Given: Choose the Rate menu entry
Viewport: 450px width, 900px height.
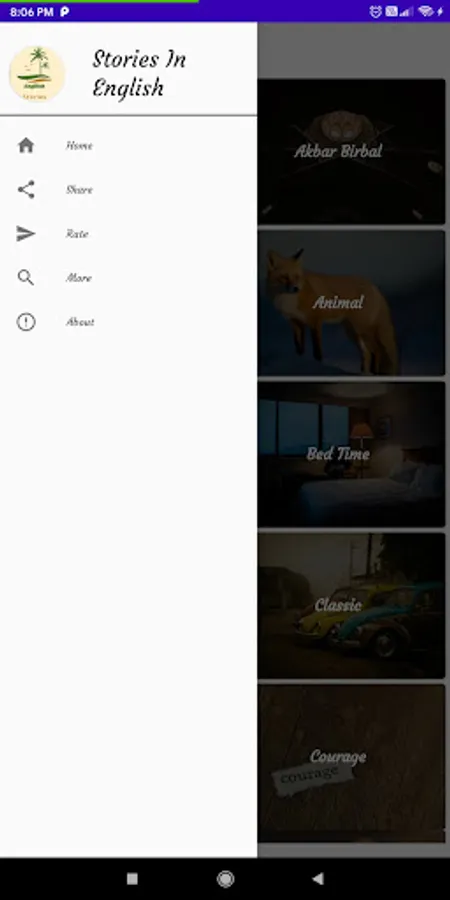Looking at the screenshot, I should tap(129, 234).
